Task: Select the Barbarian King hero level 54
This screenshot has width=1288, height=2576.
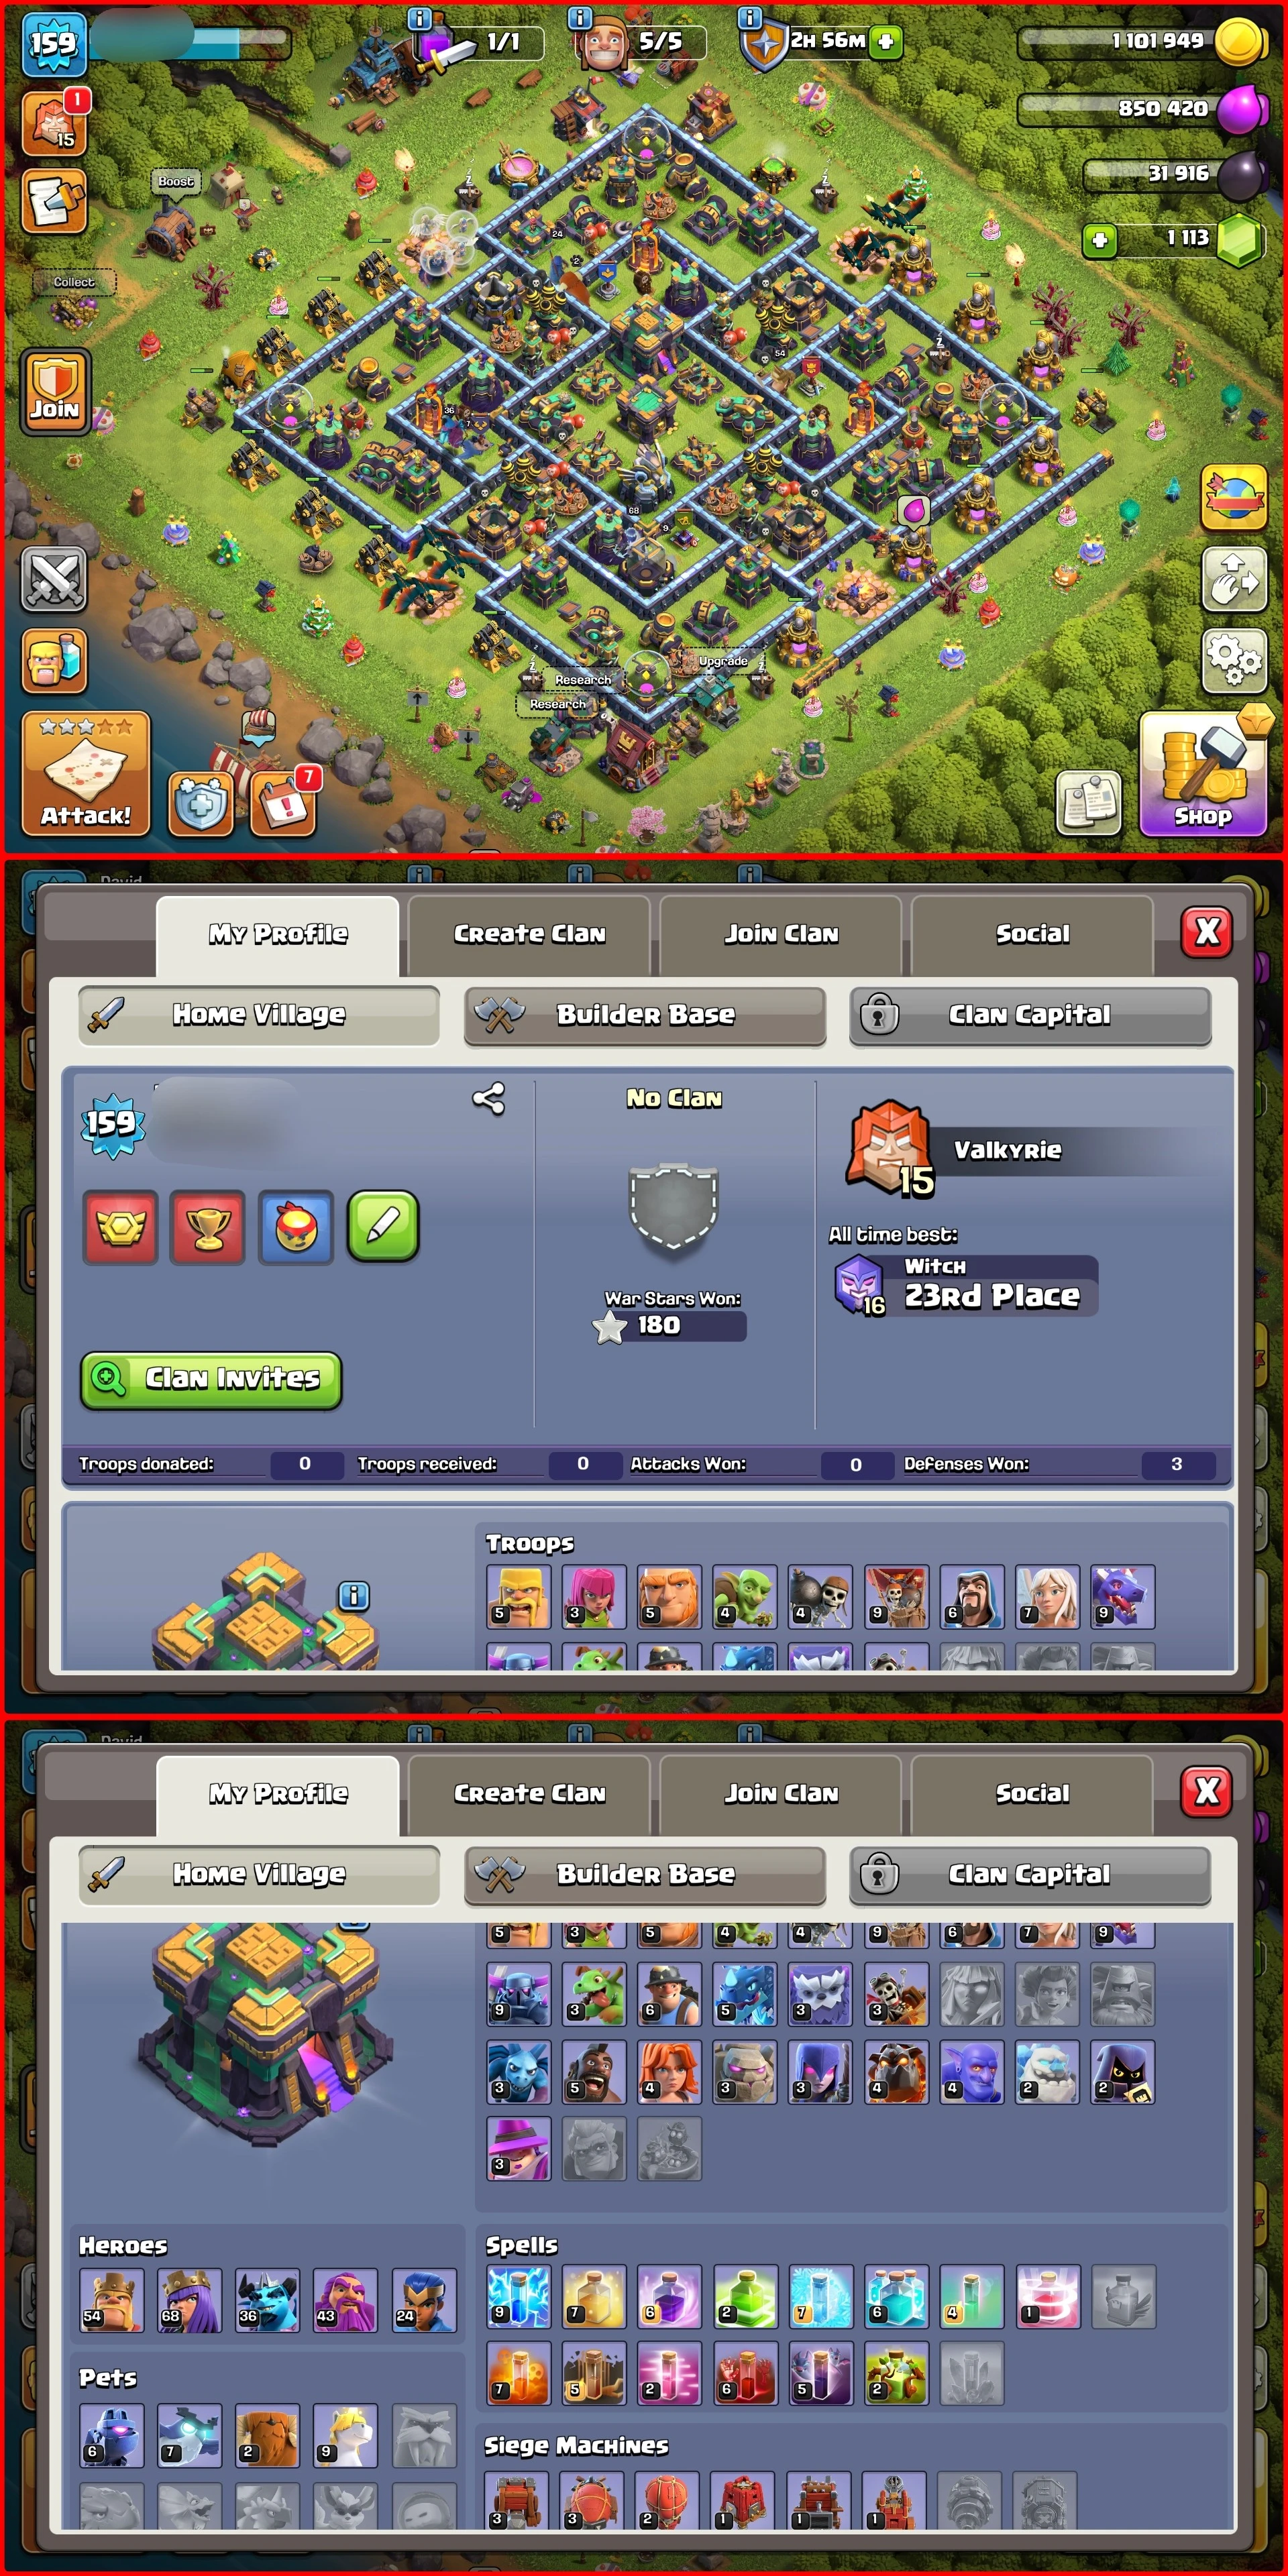Action: coord(112,2300)
